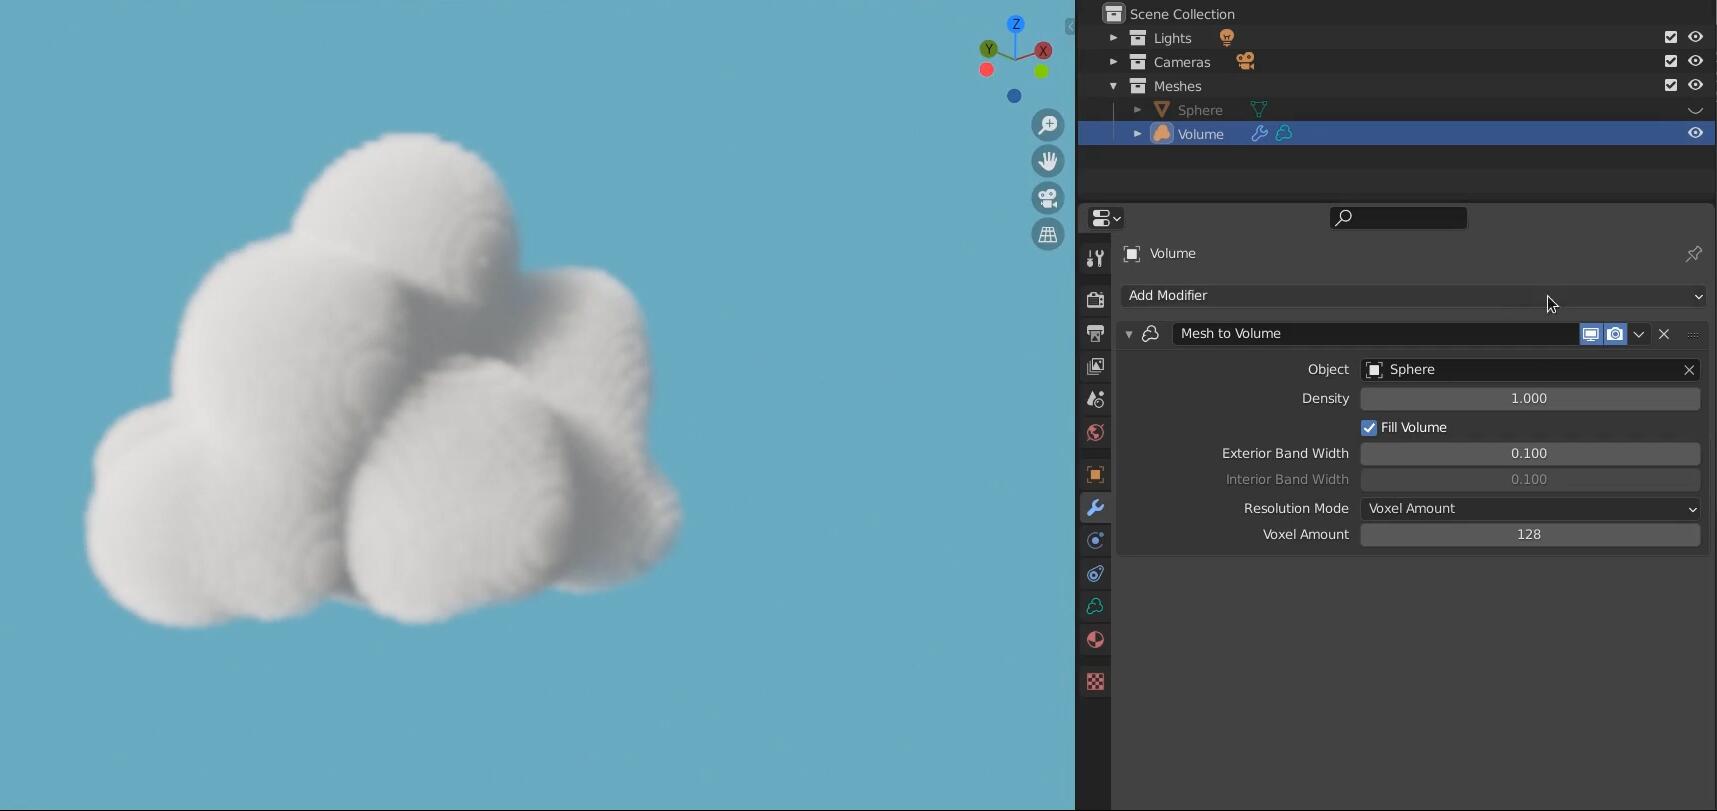This screenshot has width=1717, height=811.
Task: Collapse the Meshes collection arrow
Action: click(1113, 86)
